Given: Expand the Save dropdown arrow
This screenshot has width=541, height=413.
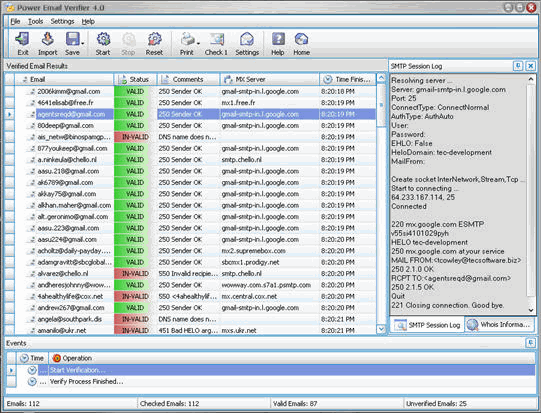Looking at the screenshot, I should click(x=83, y=43).
